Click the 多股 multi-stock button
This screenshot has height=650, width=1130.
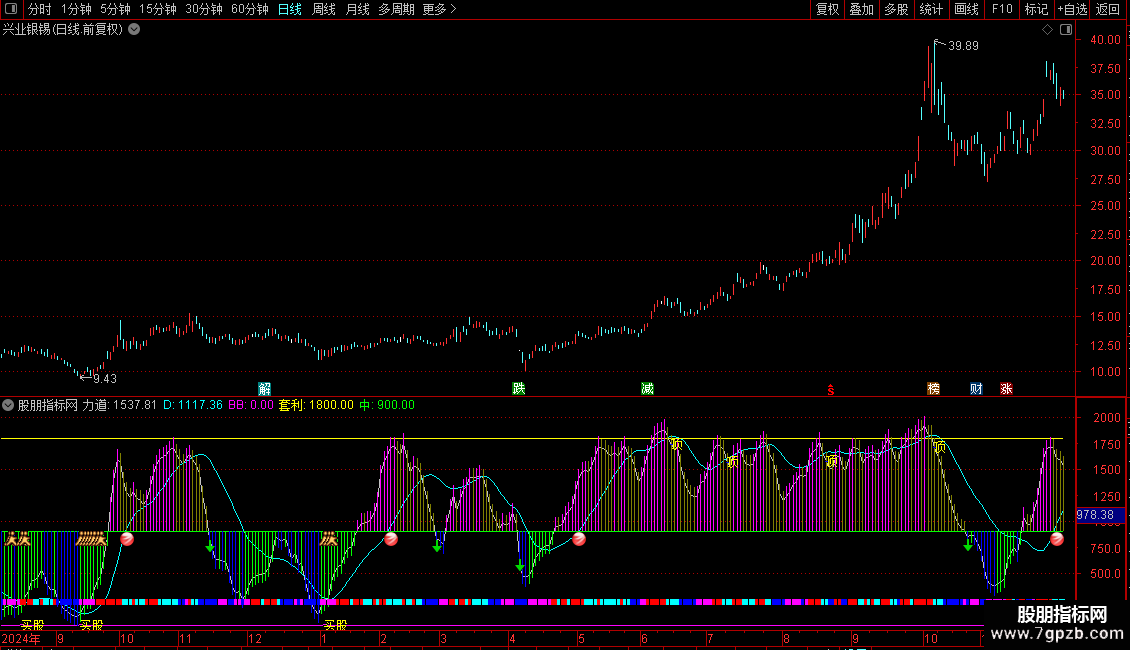[x=897, y=9]
